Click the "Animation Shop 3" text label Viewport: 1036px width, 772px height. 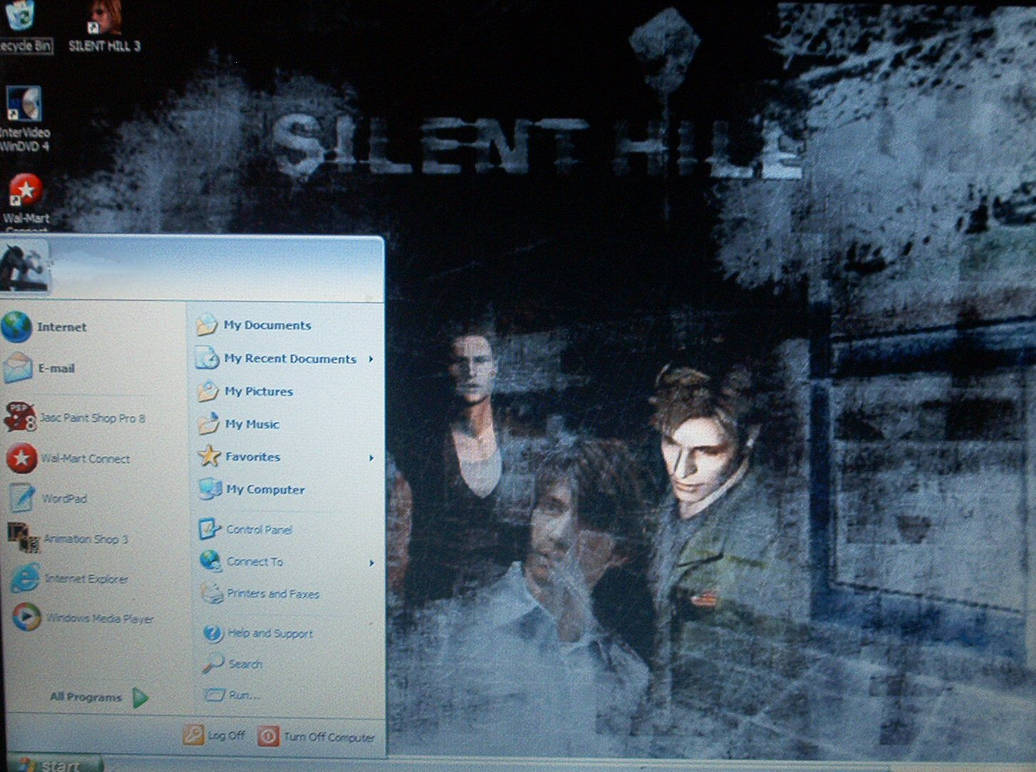[x=86, y=539]
